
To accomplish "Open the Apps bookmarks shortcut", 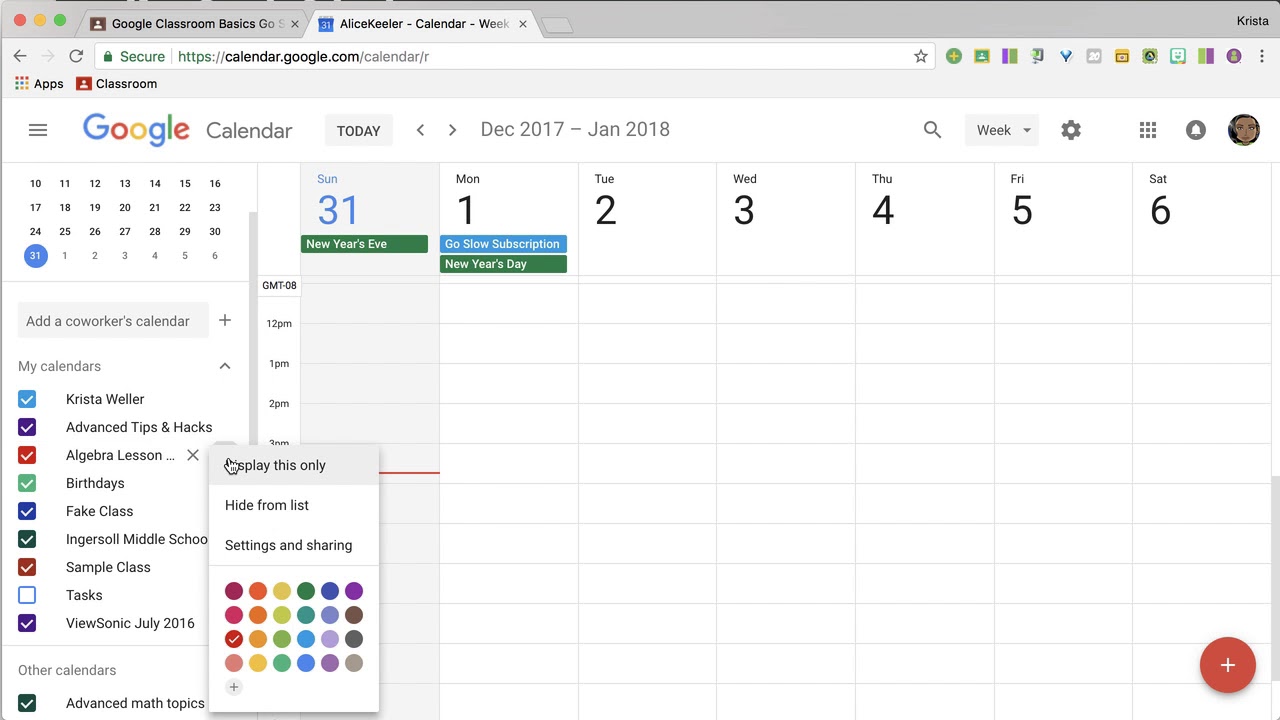I will pyautogui.click(x=39, y=84).
